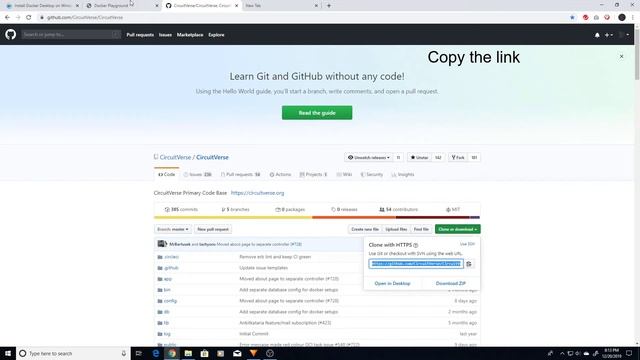Open the circuitverse.org website link
This screenshot has height=360, width=640.
click(x=257, y=193)
